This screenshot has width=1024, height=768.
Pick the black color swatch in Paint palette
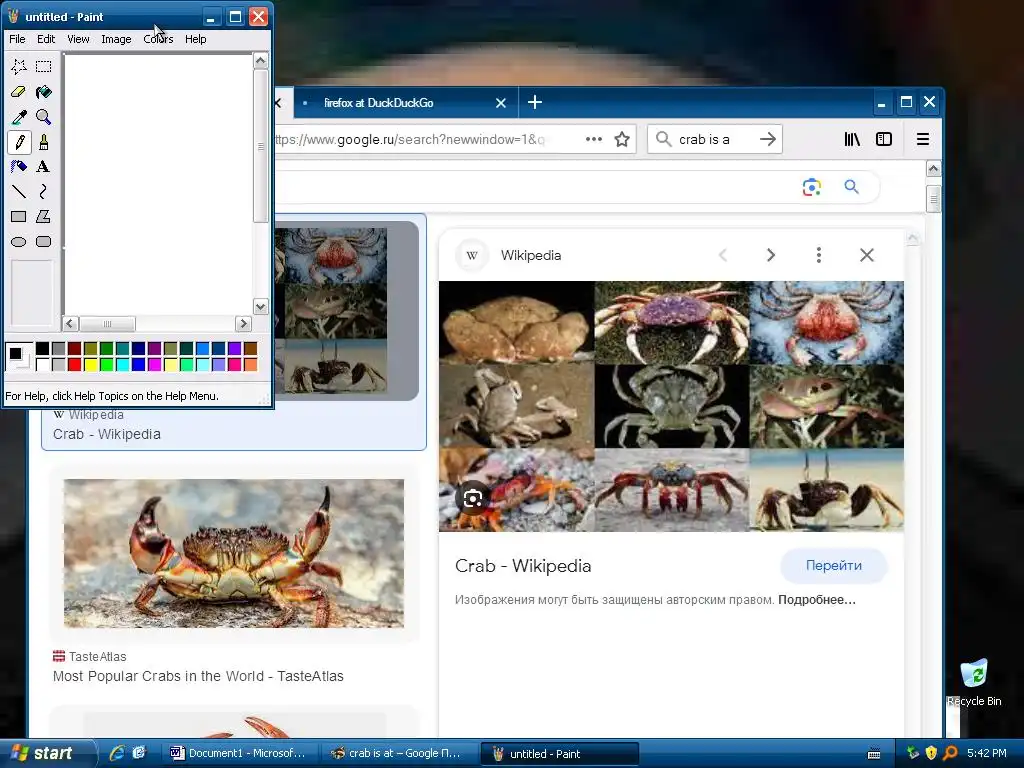pos(42,349)
